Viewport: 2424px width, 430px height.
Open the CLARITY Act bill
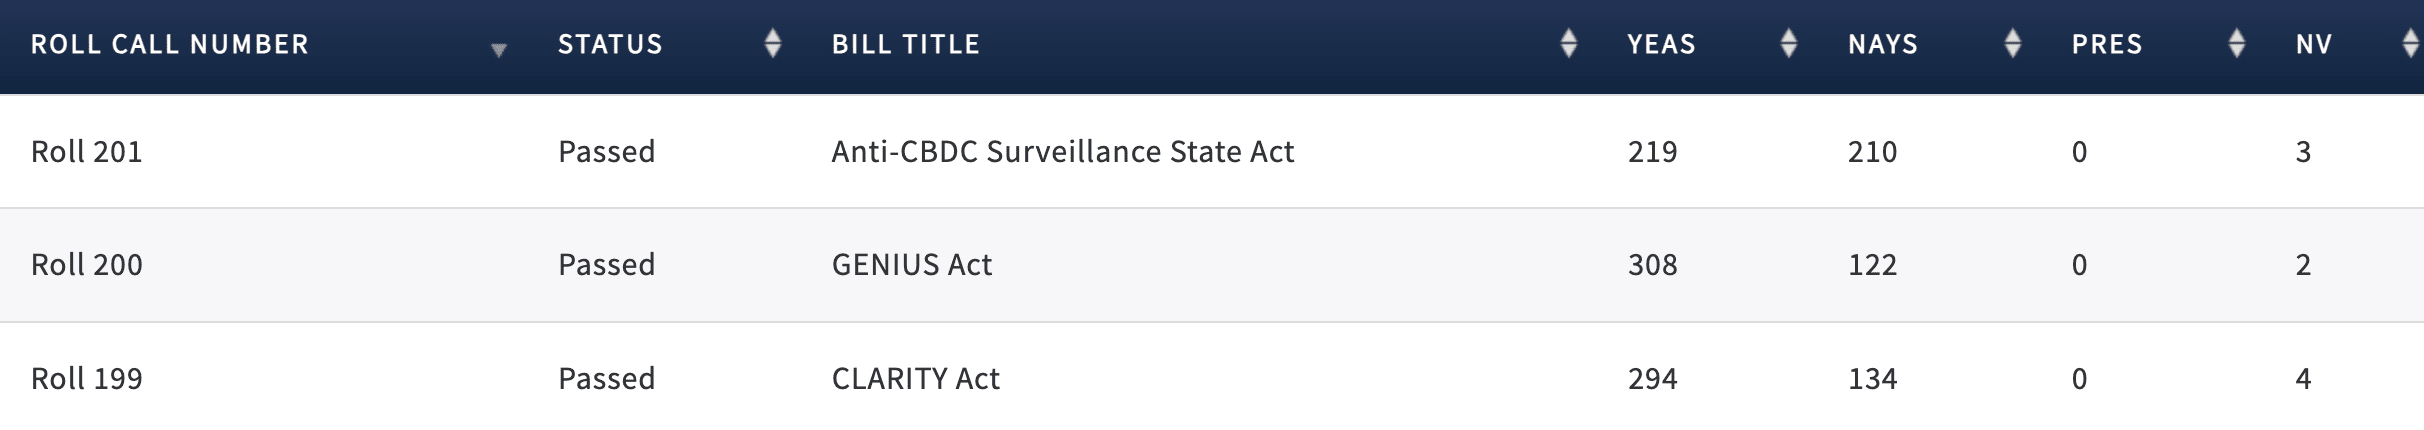point(916,378)
